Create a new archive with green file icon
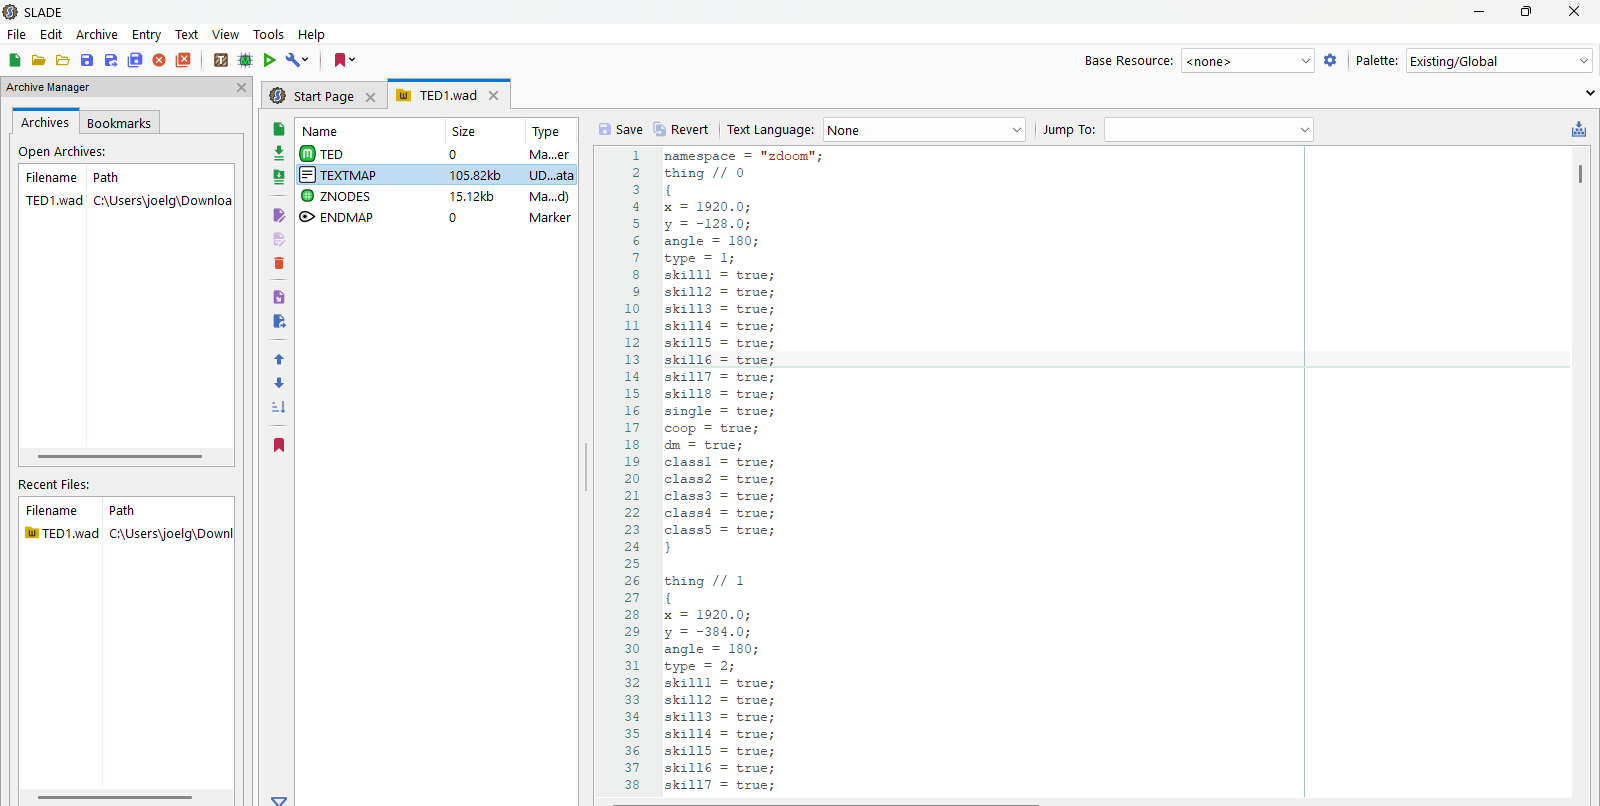The width and height of the screenshot is (1600, 806). point(15,60)
